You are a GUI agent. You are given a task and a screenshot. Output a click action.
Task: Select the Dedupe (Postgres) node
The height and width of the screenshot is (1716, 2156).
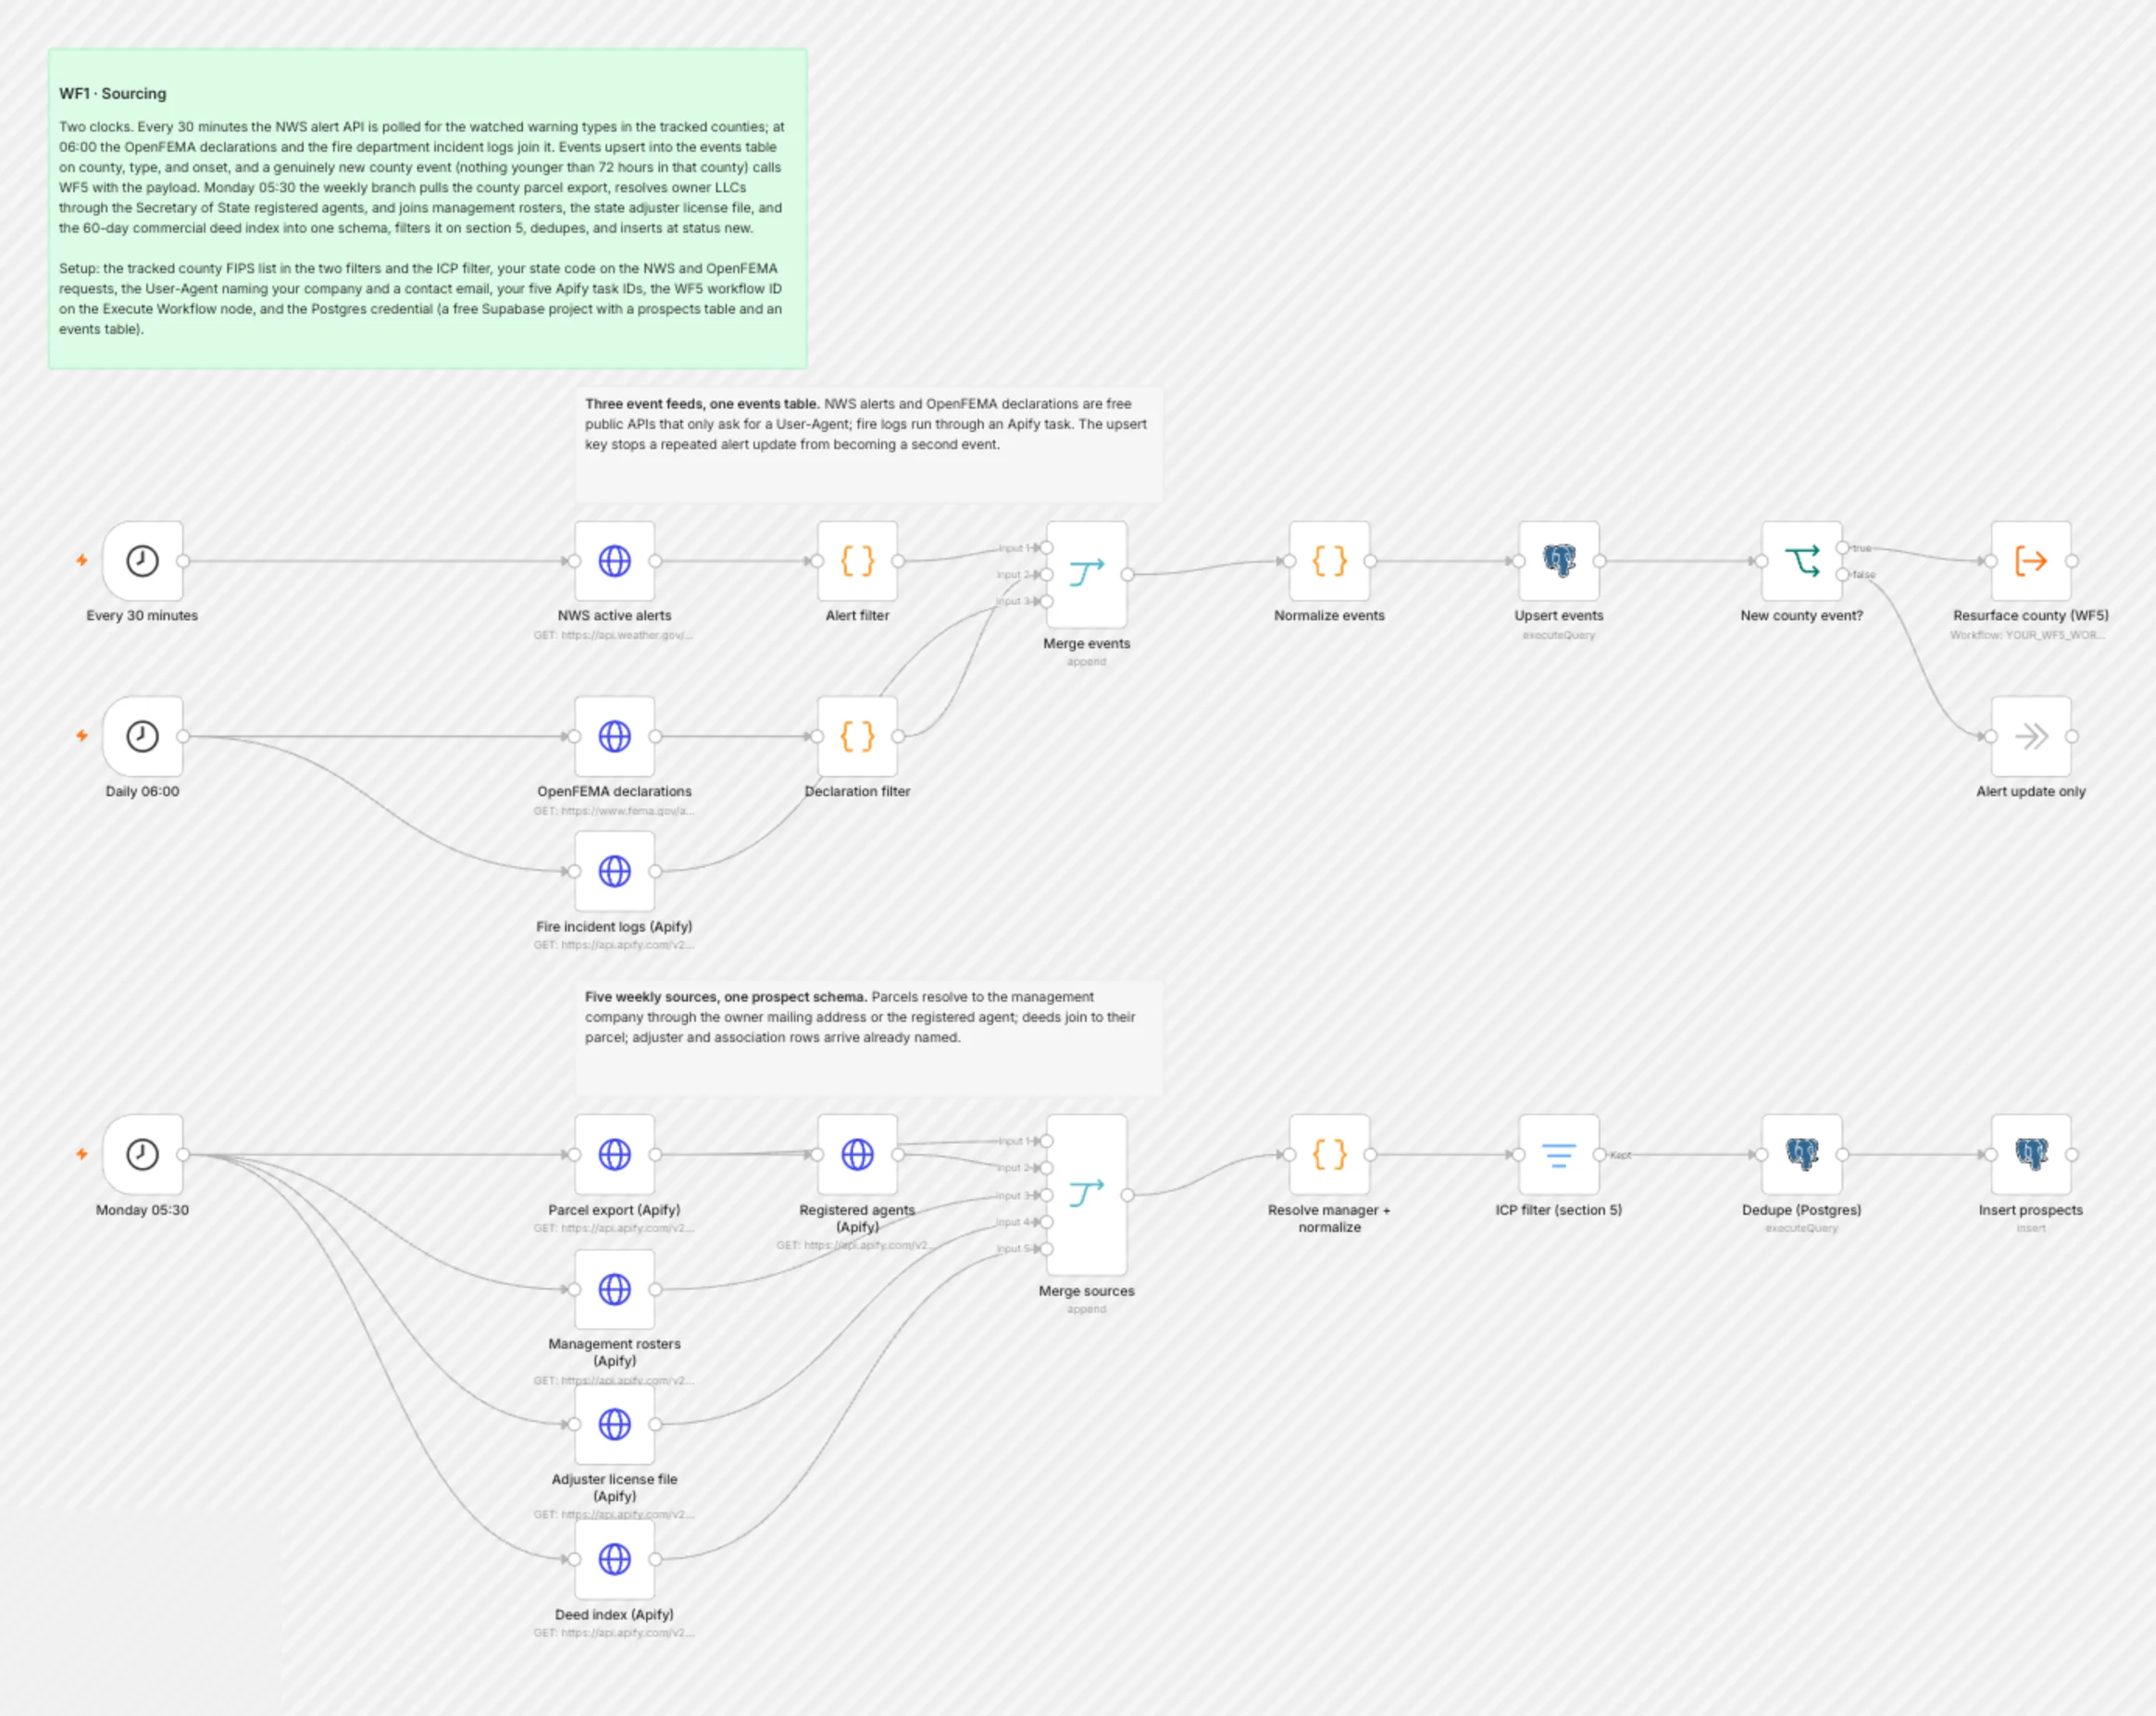tap(1801, 1154)
